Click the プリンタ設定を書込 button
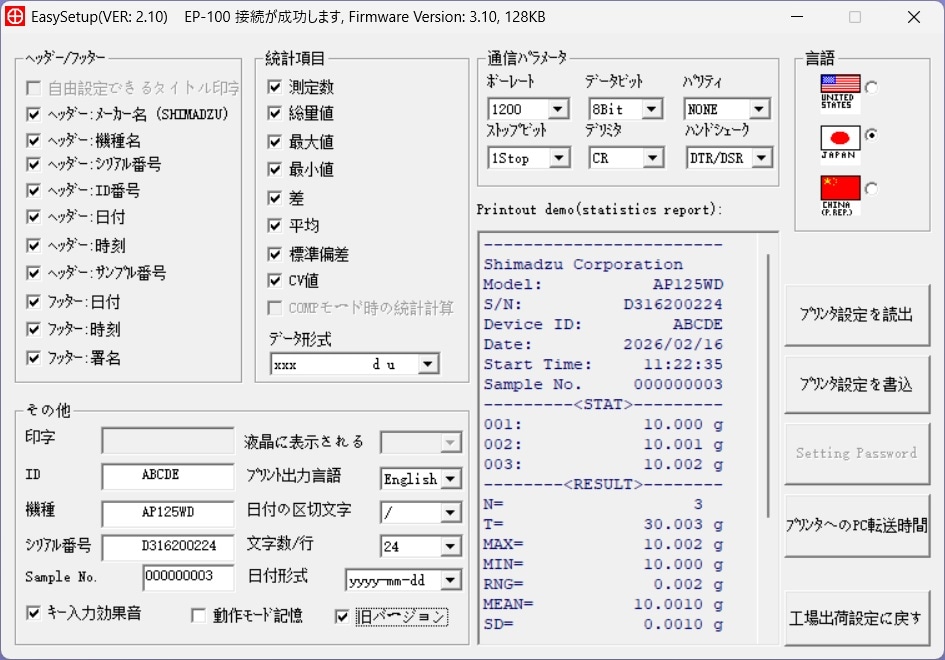Screen dimensions: 945x660 tap(856, 384)
